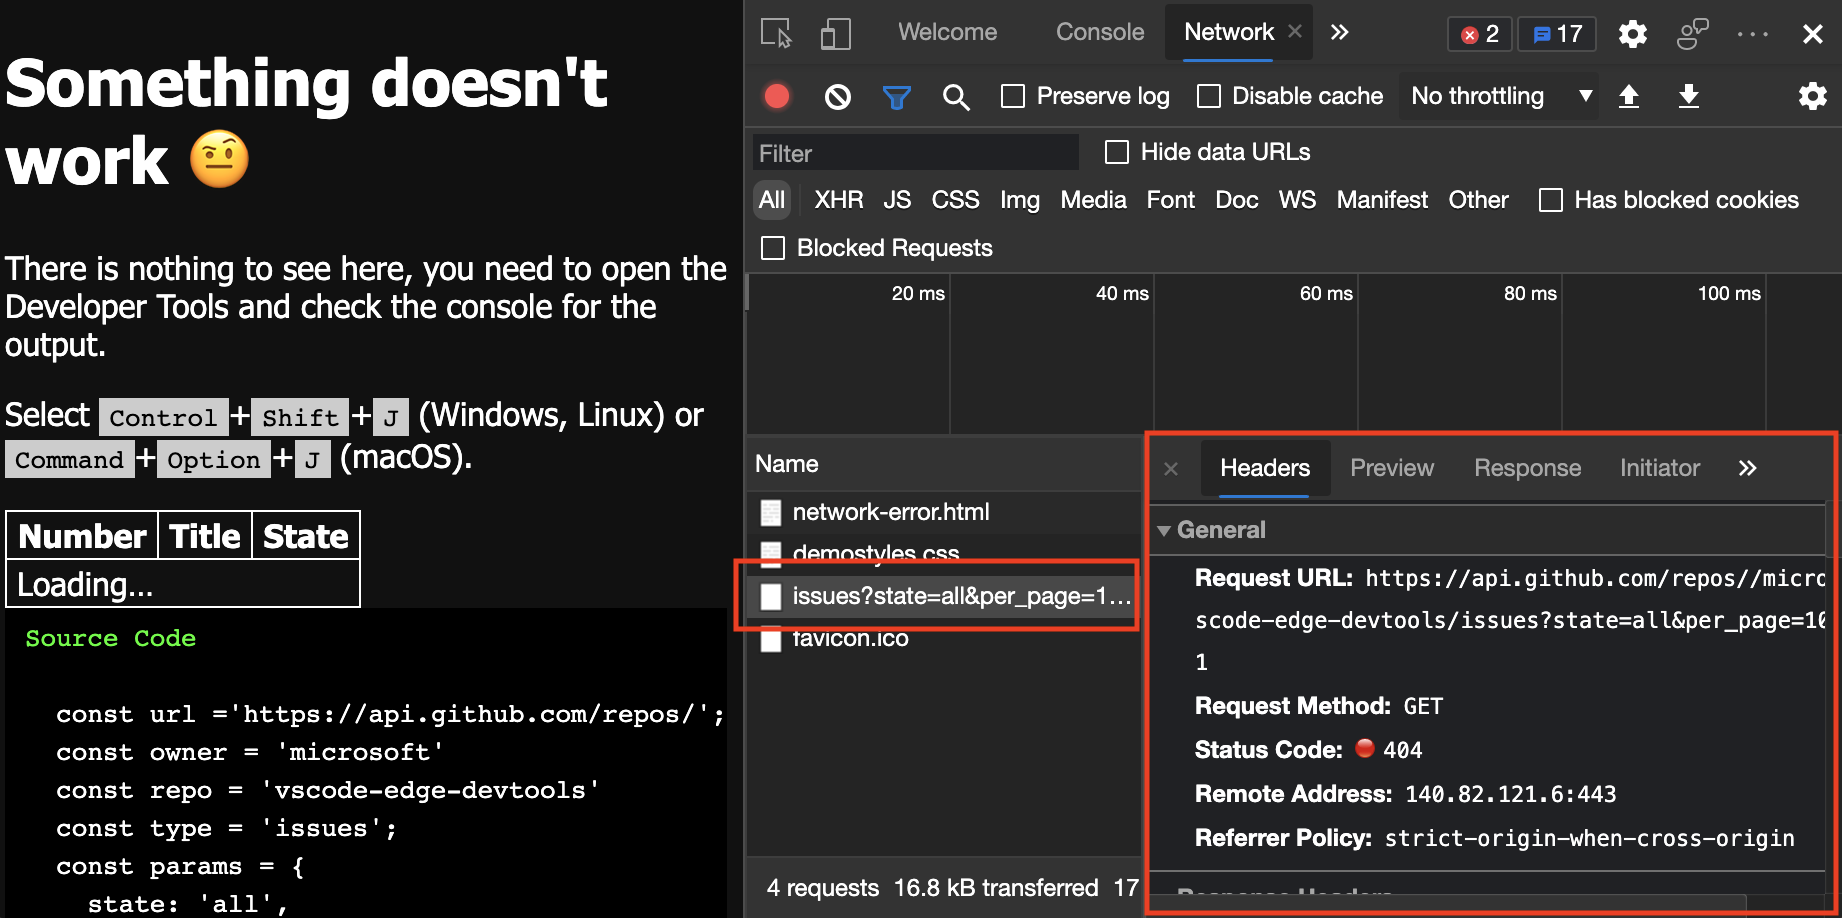Open the Initiator details tab

[1659, 468]
